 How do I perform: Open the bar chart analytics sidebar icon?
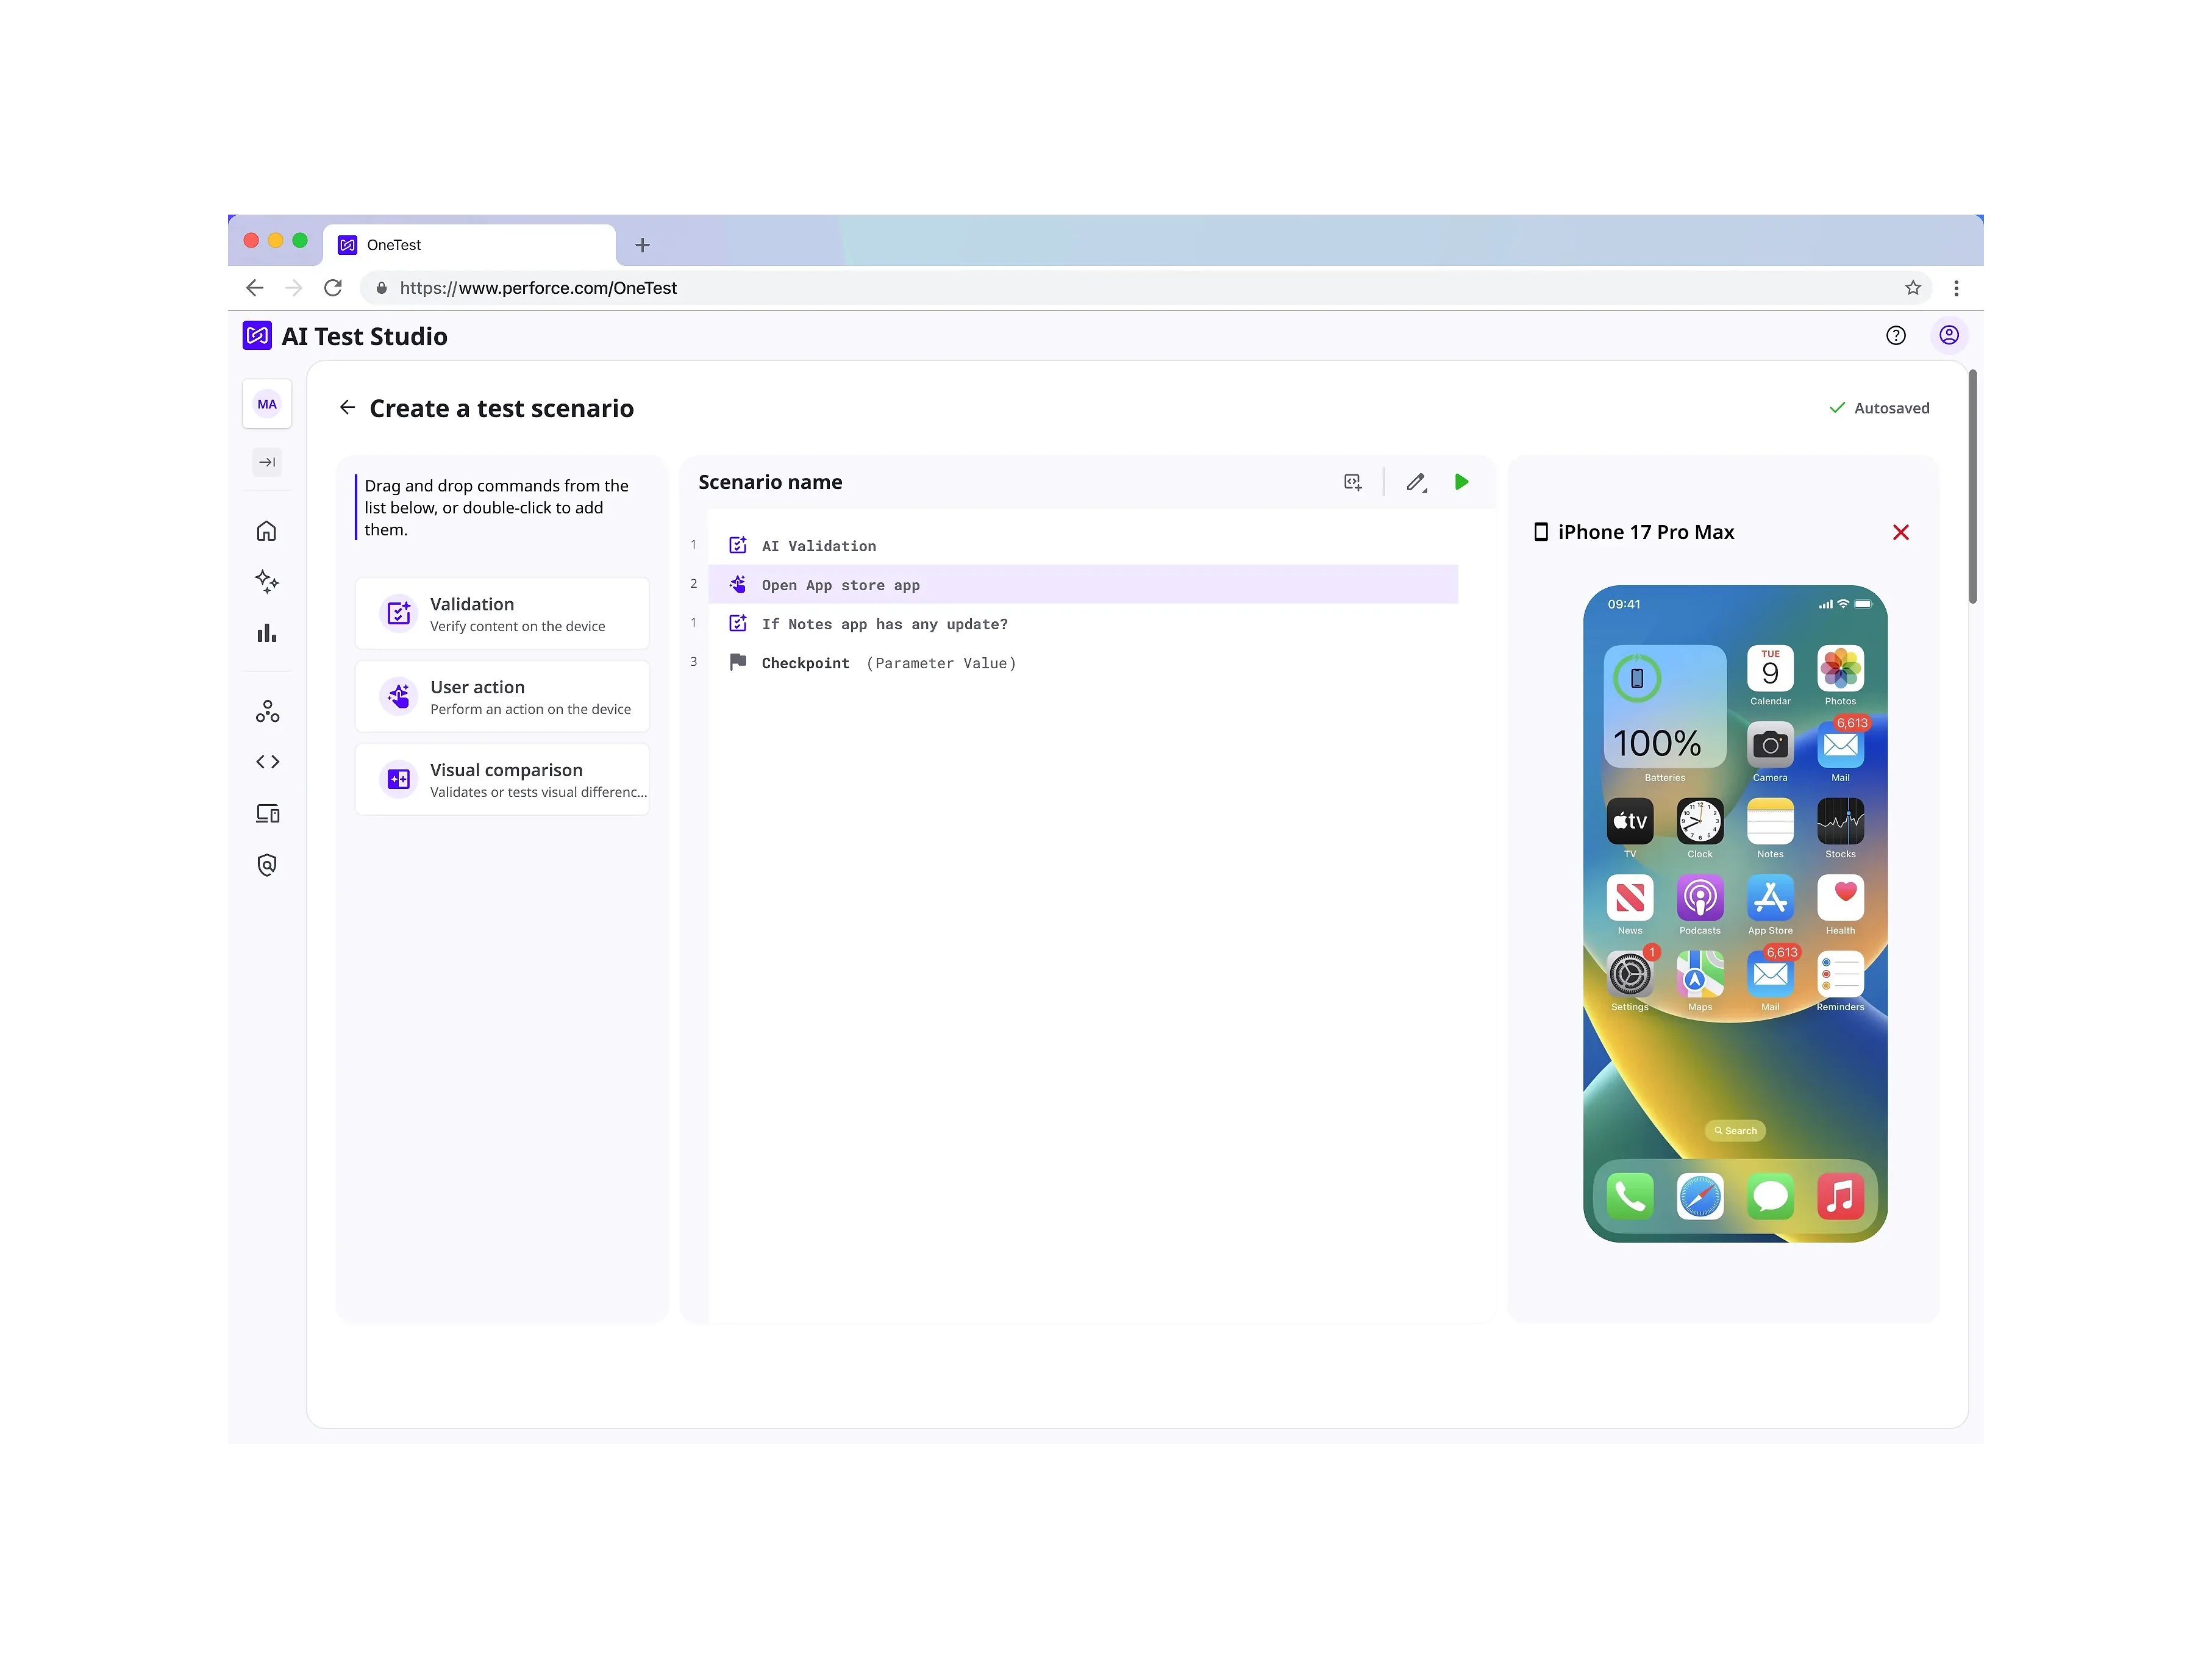(x=266, y=633)
